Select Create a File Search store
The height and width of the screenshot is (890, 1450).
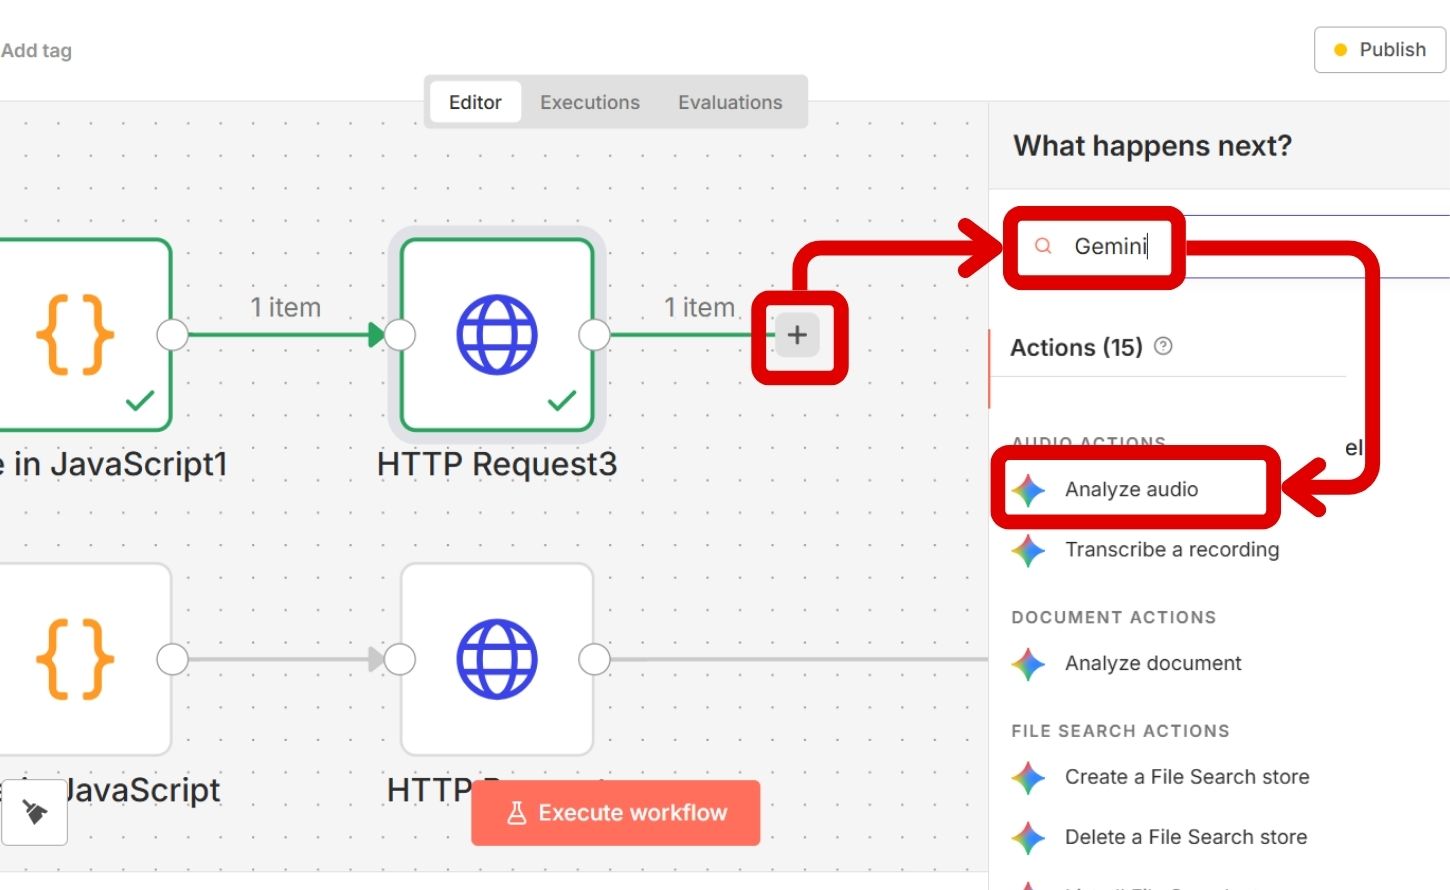(1186, 777)
